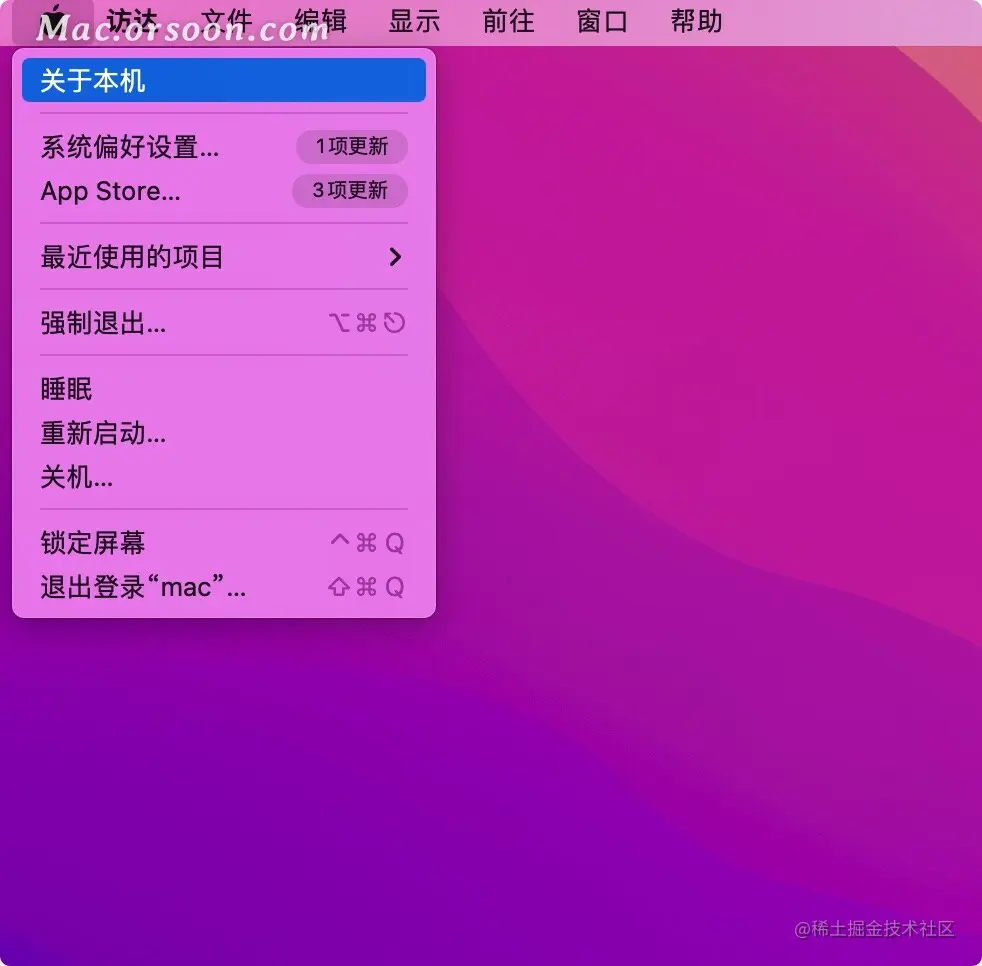Open the 显示 menu
The image size is (982, 966).
tap(414, 21)
